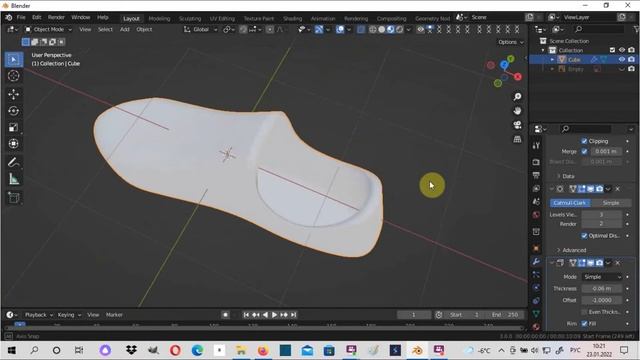Select Simple subdivision type
This screenshot has height=360, width=640.
[611, 203]
